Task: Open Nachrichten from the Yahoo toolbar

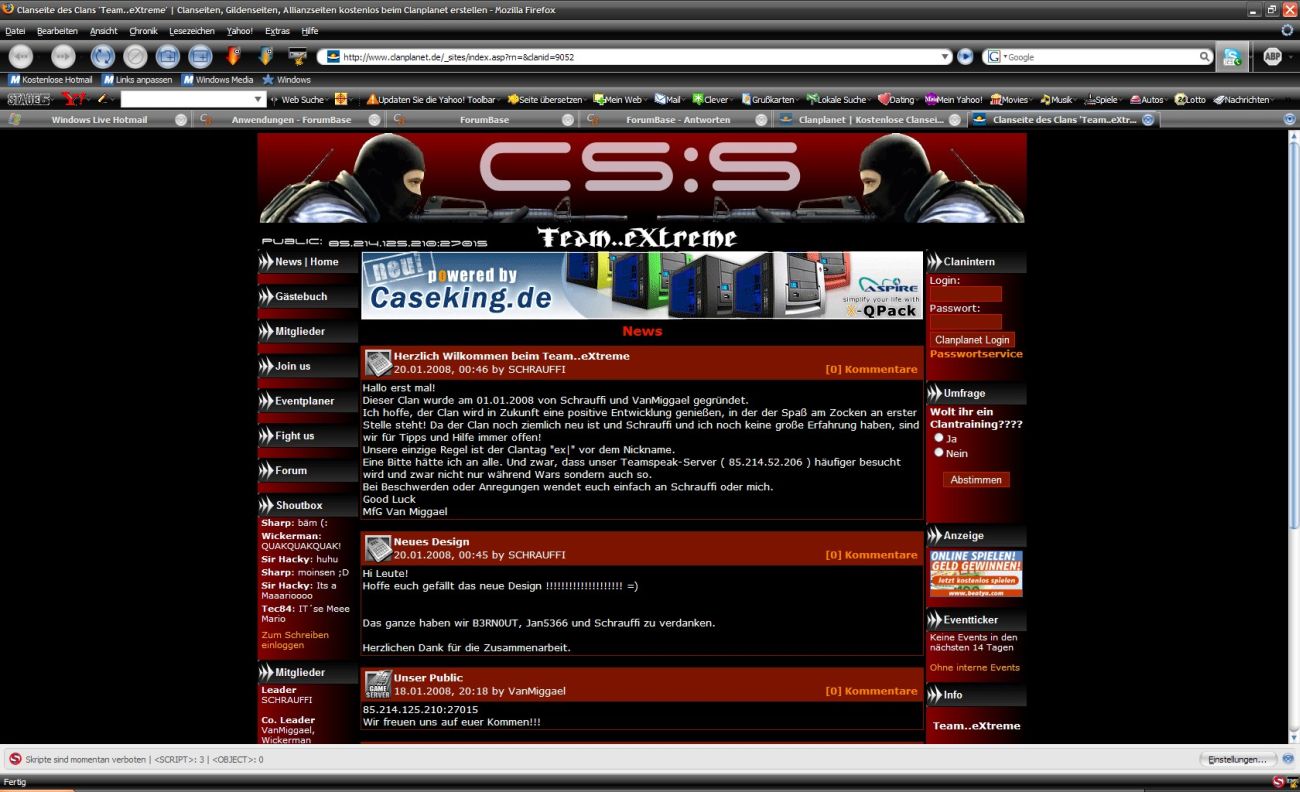Action: (1241, 99)
